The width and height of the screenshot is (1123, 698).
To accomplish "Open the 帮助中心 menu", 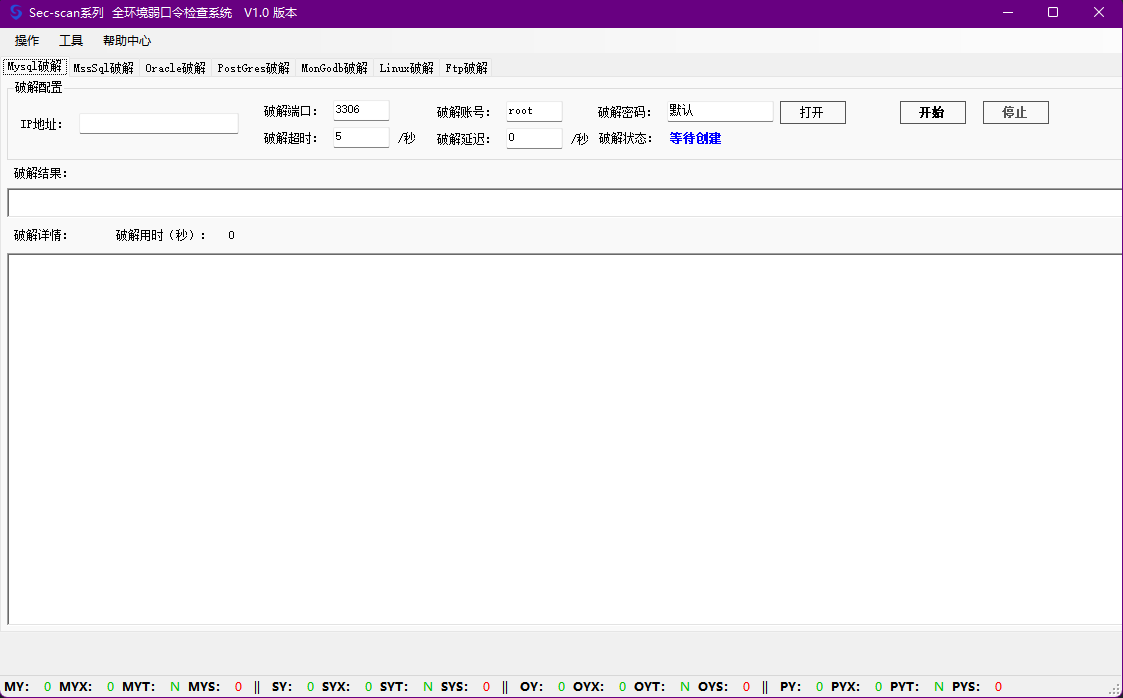I will [127, 41].
